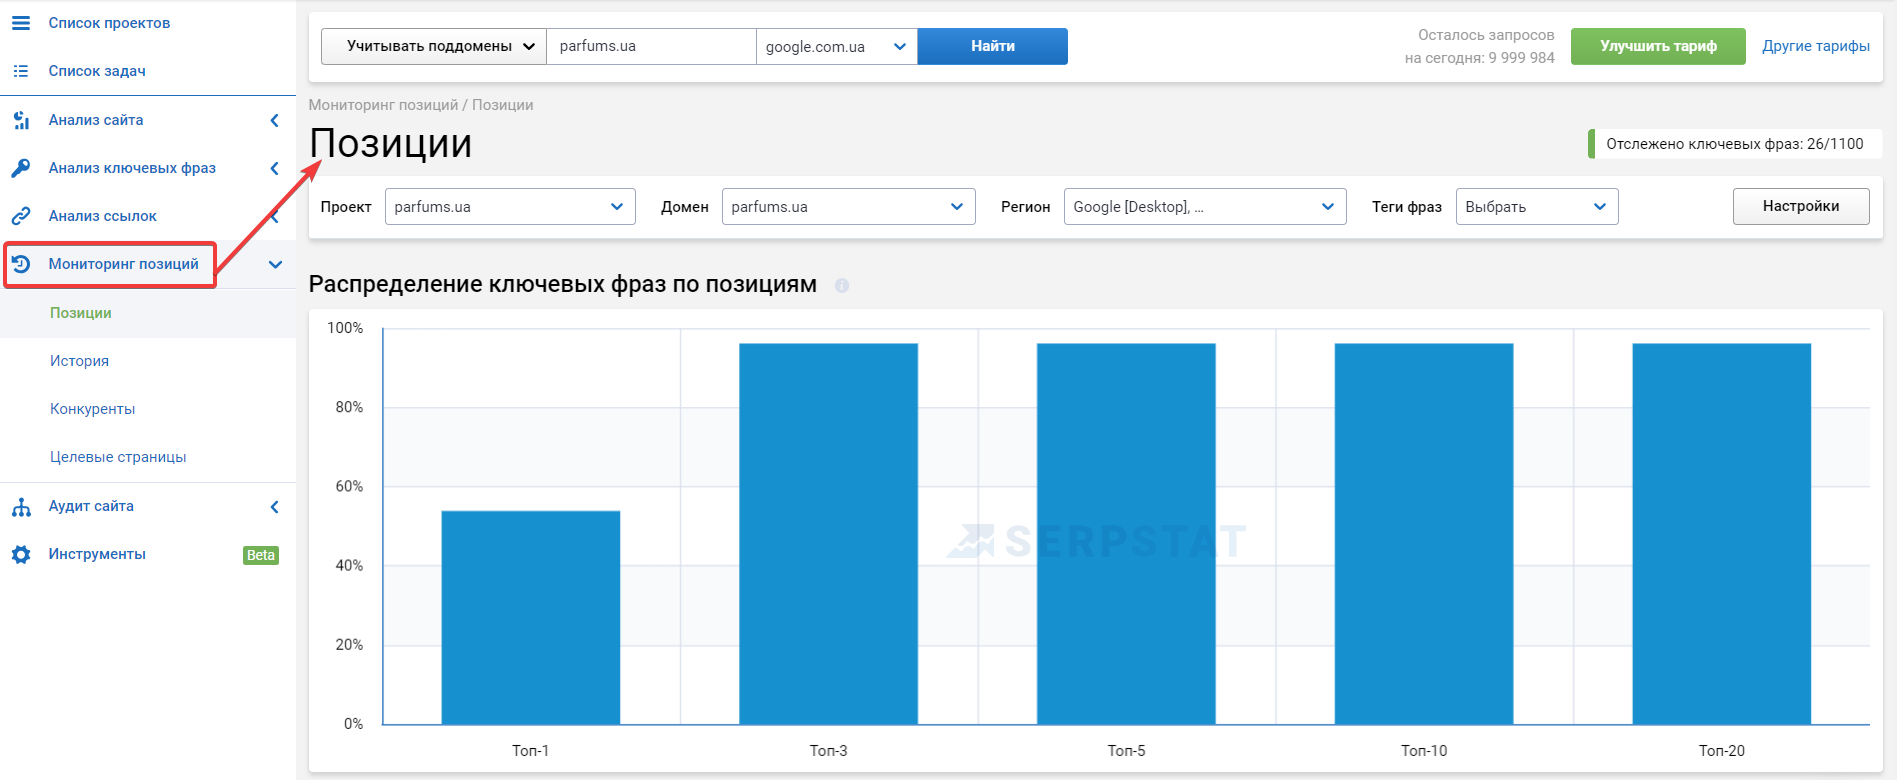Click the Другие тарифы link

(x=1816, y=46)
